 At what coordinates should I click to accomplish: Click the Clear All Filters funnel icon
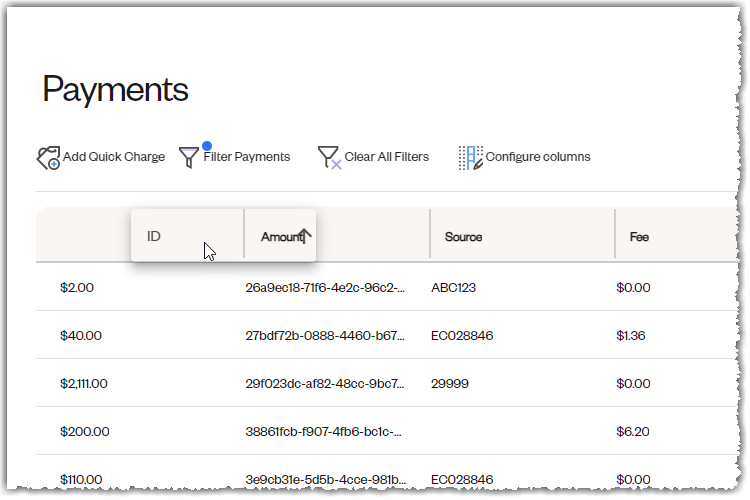coord(329,157)
